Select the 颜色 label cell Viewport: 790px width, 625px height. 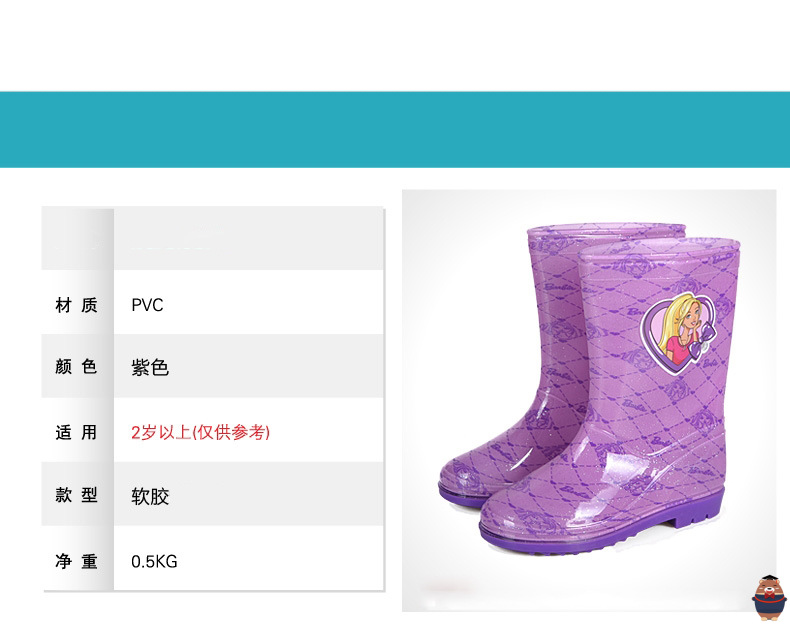[77, 366]
